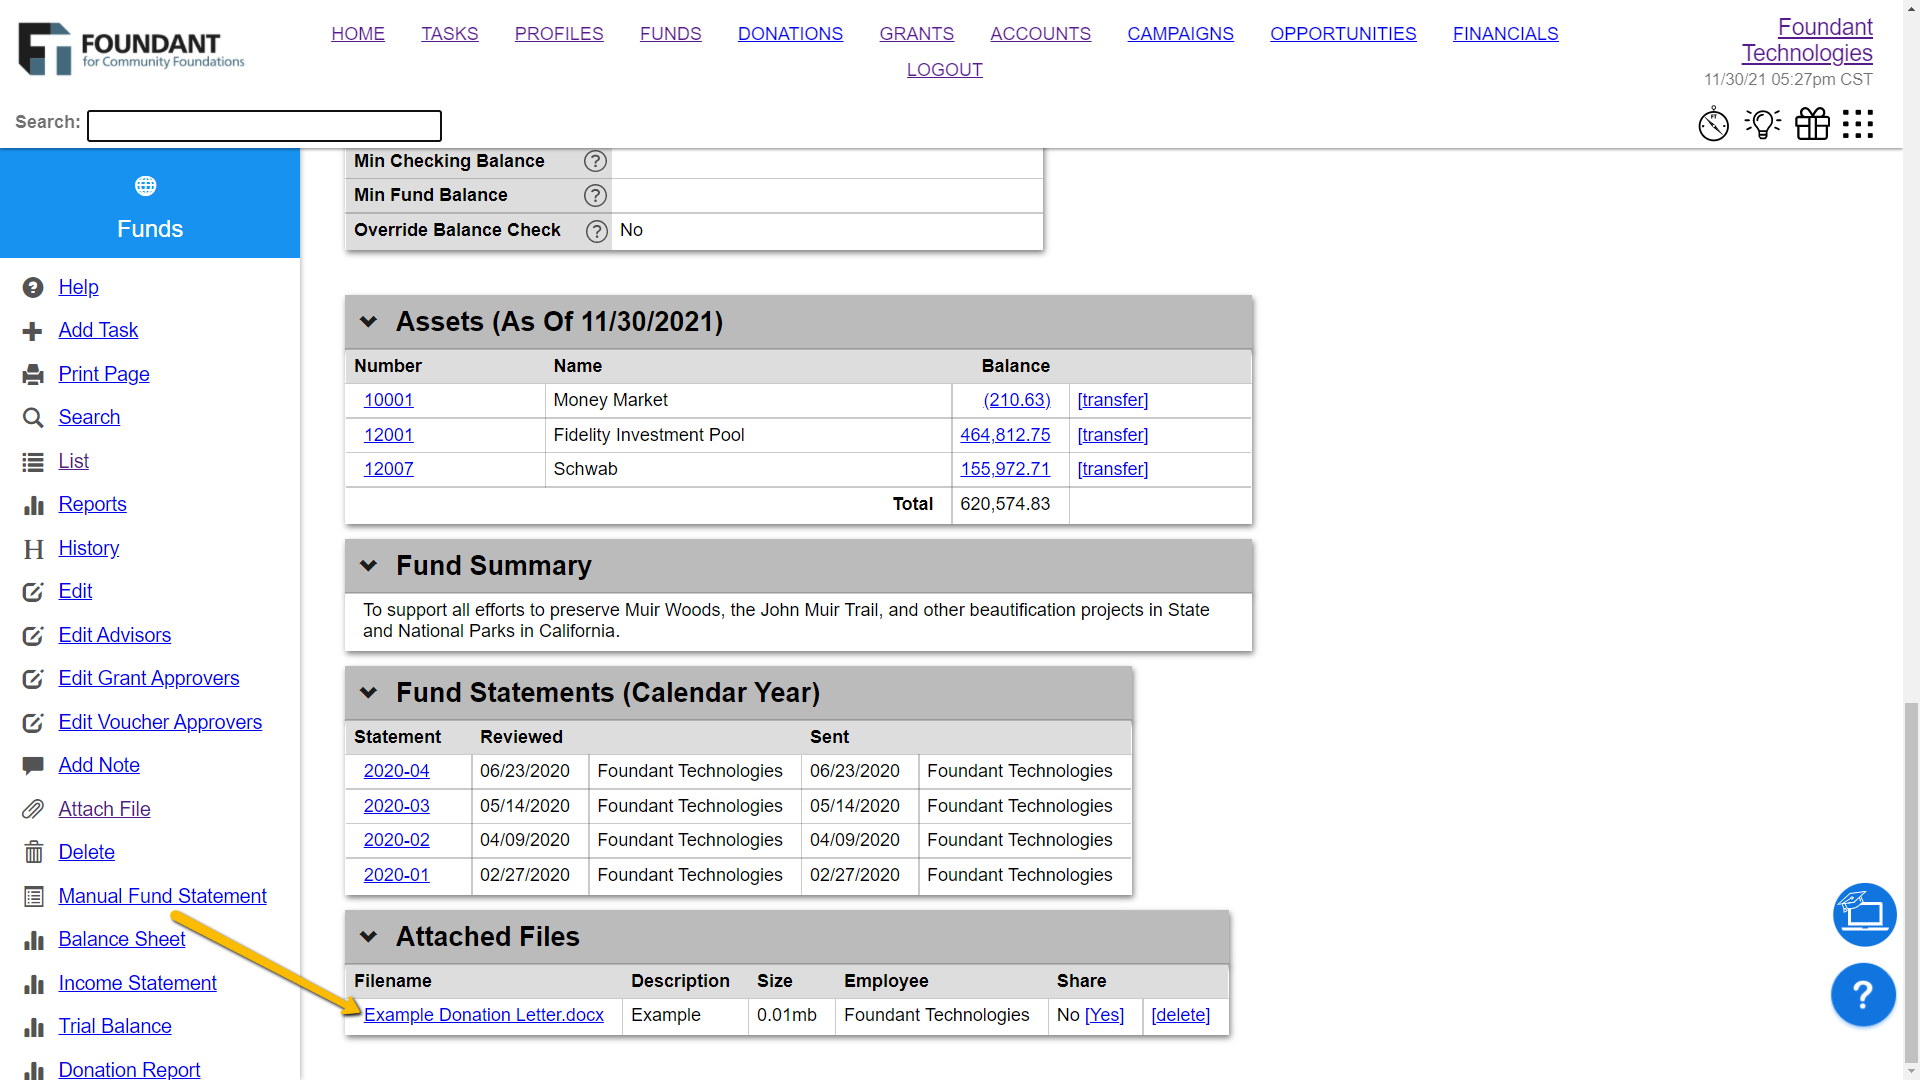
Task: Open statement 2020-01
Action: coord(396,875)
